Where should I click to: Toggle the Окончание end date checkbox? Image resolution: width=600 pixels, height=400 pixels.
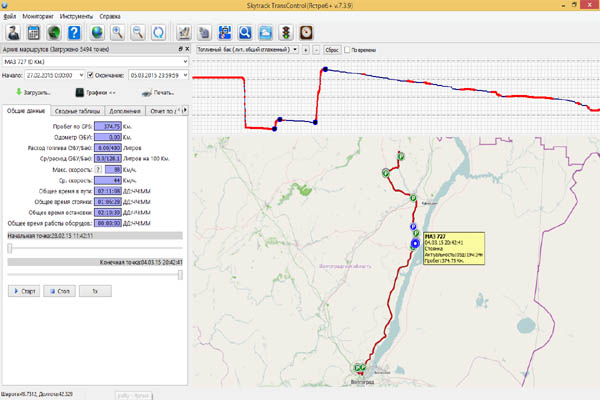91,74
